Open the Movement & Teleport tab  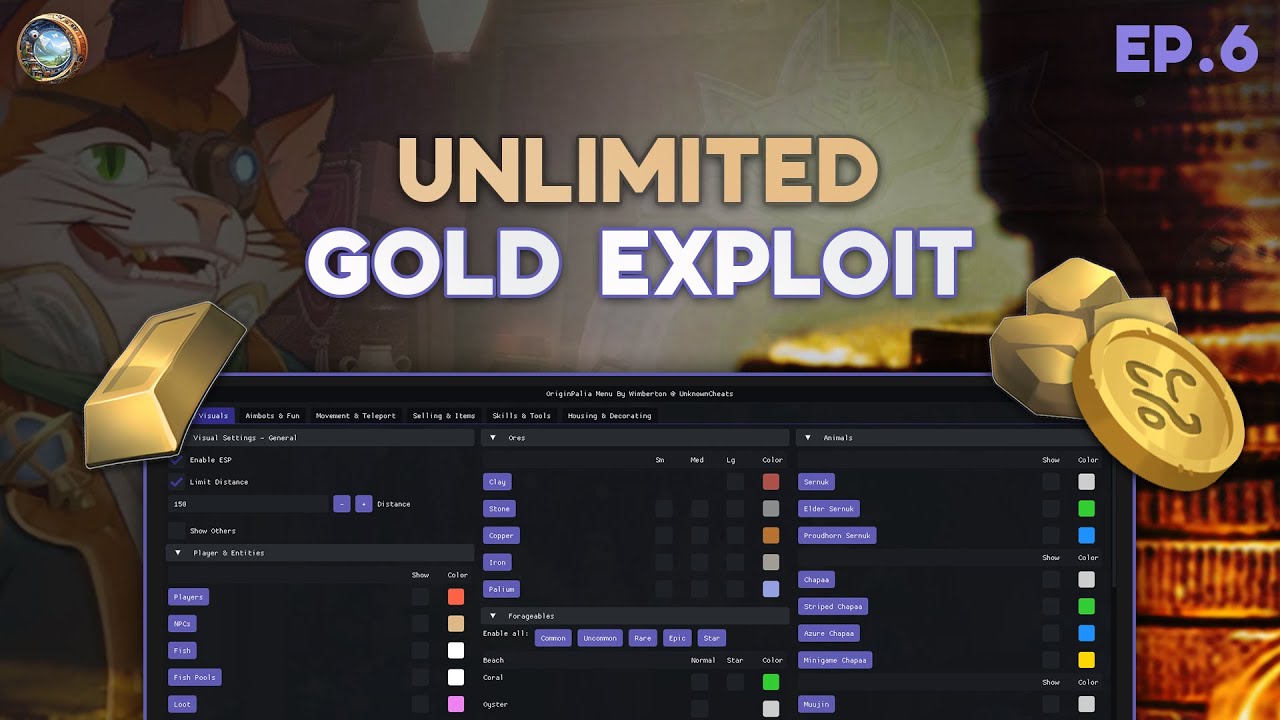pos(355,415)
